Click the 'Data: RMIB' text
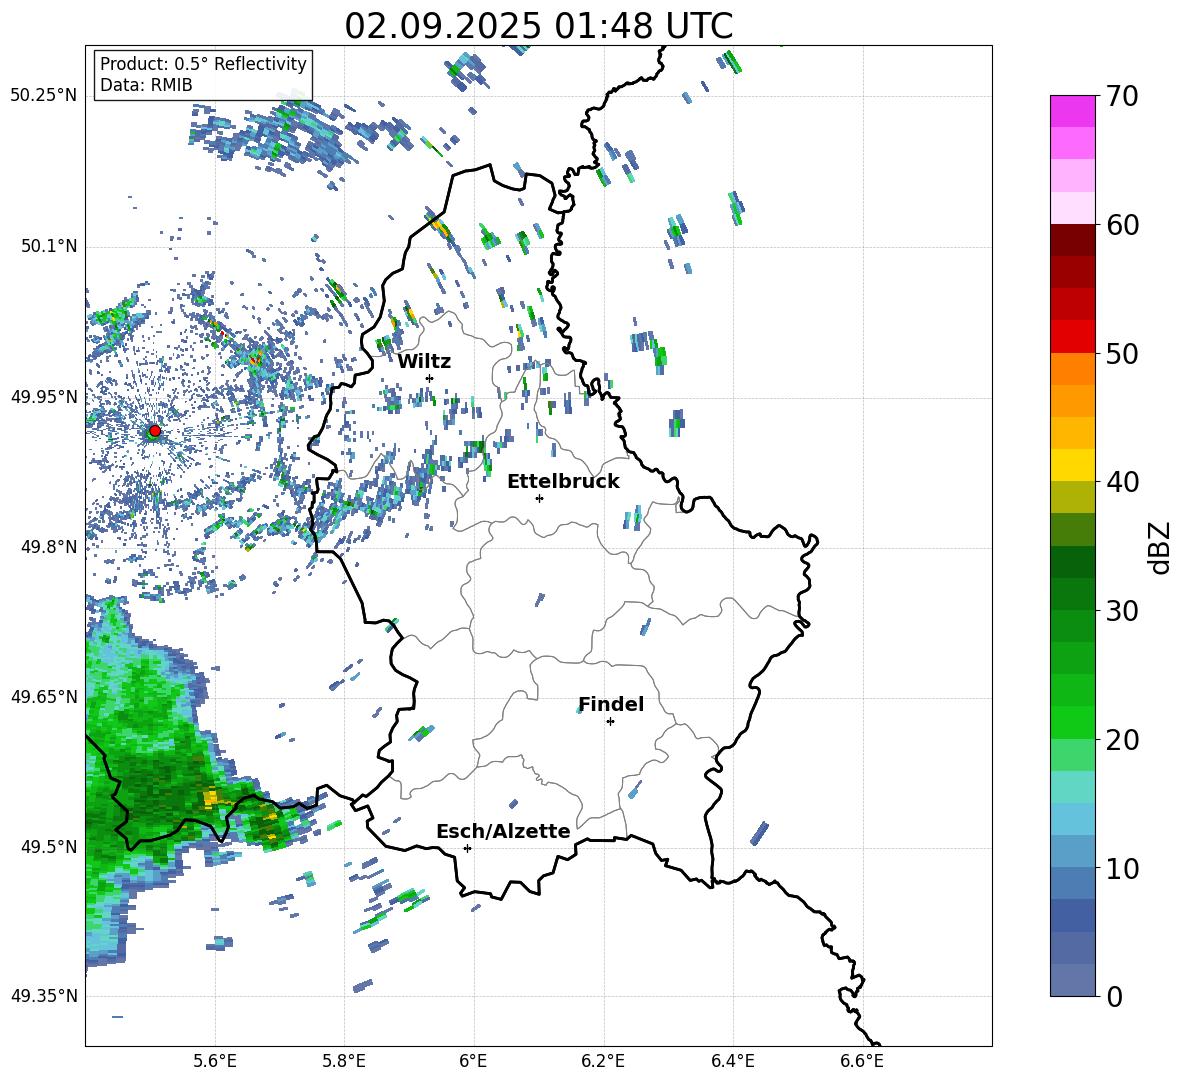Viewport: 1184px width, 1081px height. click(146, 85)
